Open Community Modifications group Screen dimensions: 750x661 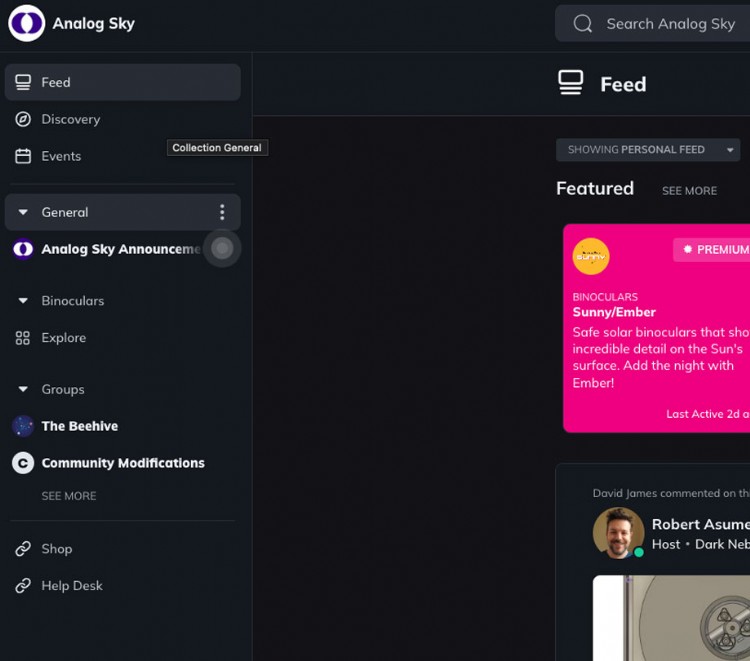[x=122, y=463]
